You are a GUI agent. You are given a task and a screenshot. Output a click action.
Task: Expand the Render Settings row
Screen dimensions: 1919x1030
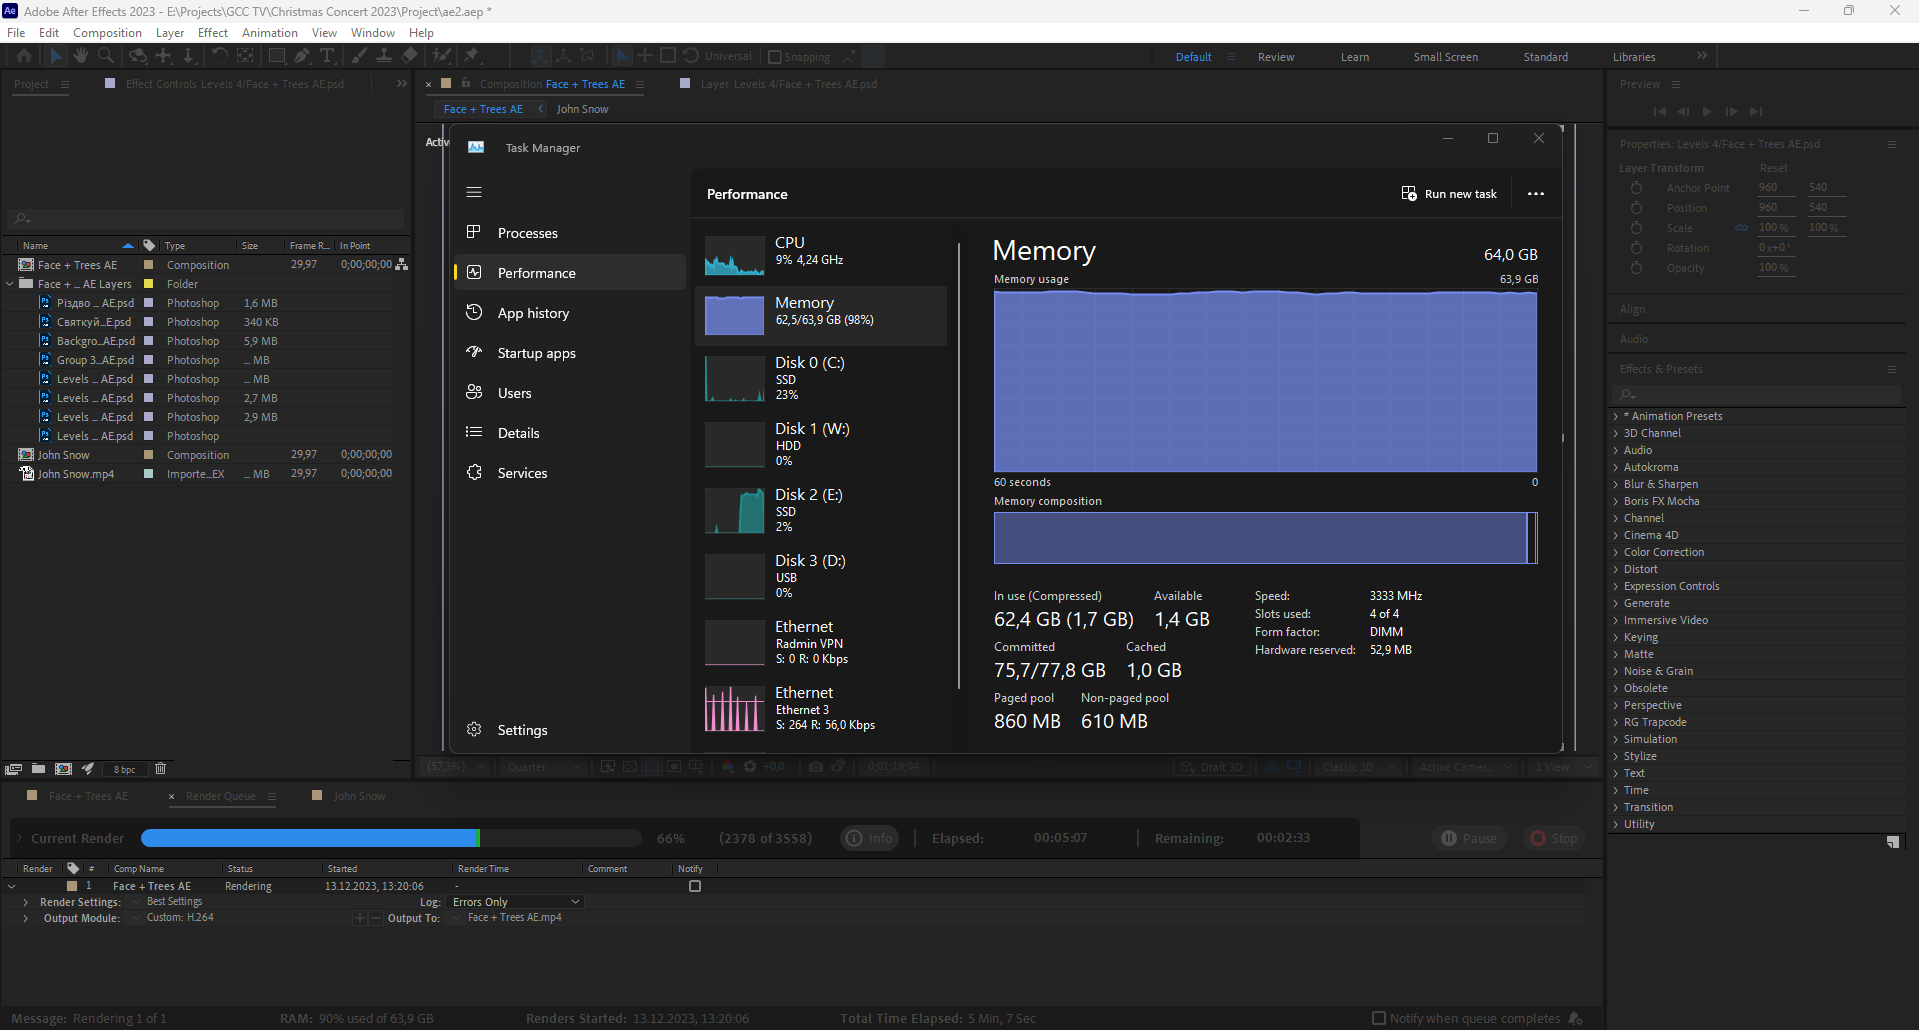(24, 901)
